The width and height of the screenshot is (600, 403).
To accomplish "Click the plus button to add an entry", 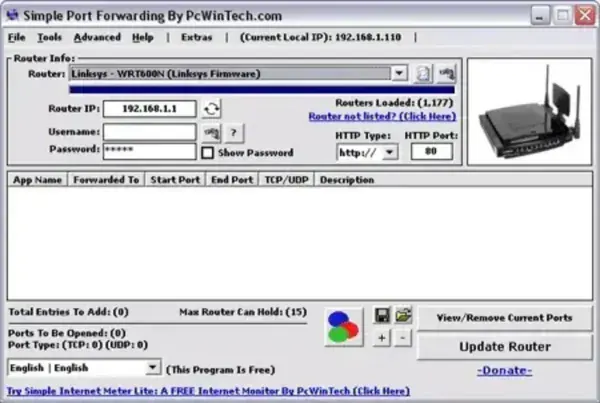I will 382,338.
